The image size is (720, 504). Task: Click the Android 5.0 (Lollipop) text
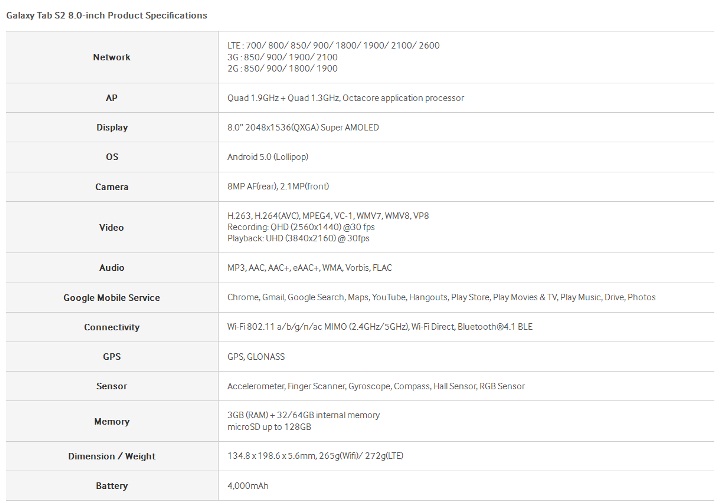[x=268, y=157]
